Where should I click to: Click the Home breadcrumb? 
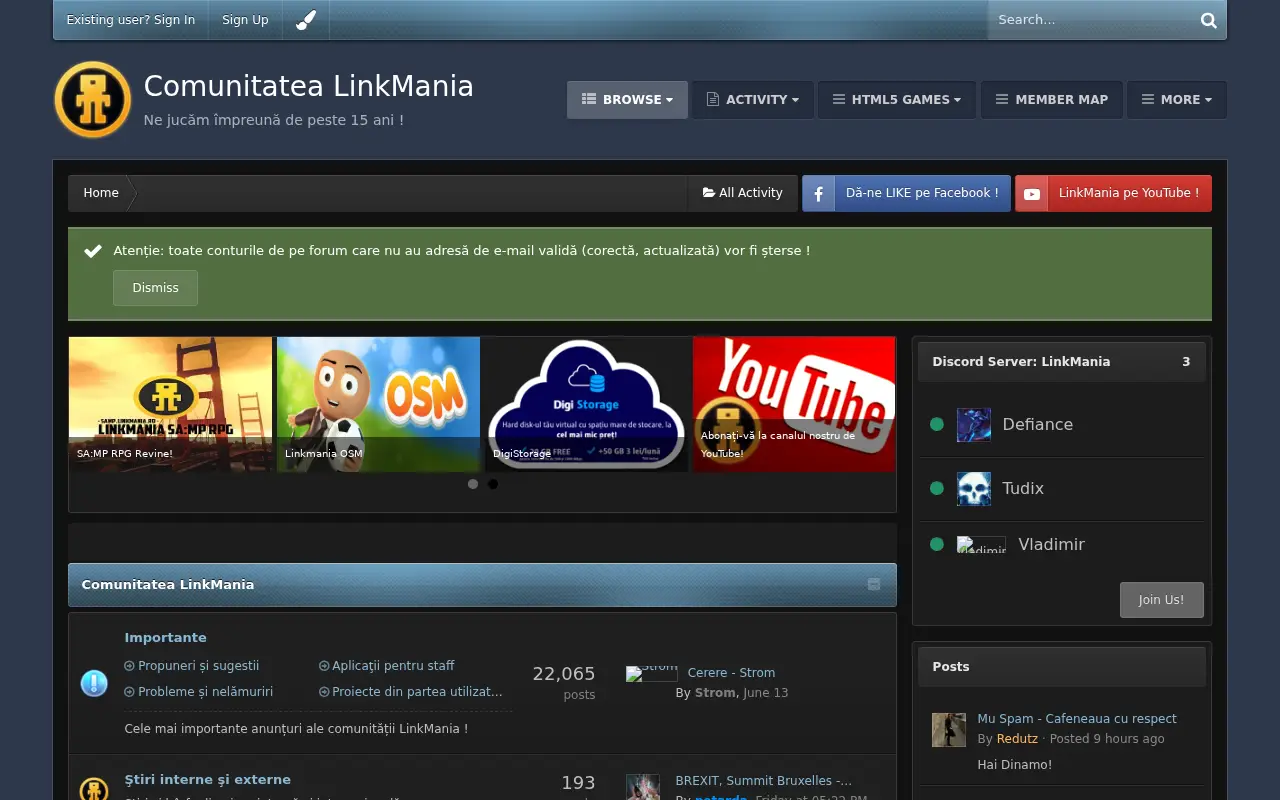point(101,193)
